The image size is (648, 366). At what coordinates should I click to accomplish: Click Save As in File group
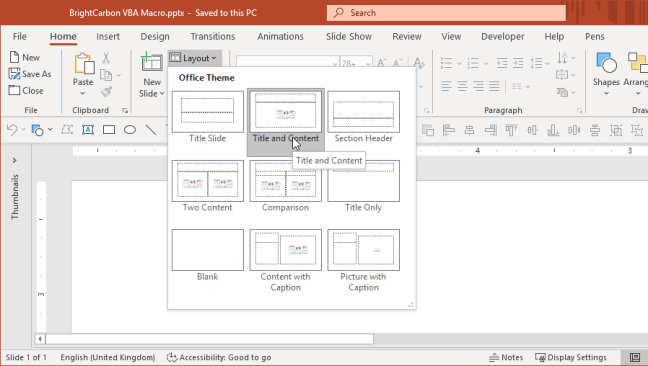coord(30,74)
